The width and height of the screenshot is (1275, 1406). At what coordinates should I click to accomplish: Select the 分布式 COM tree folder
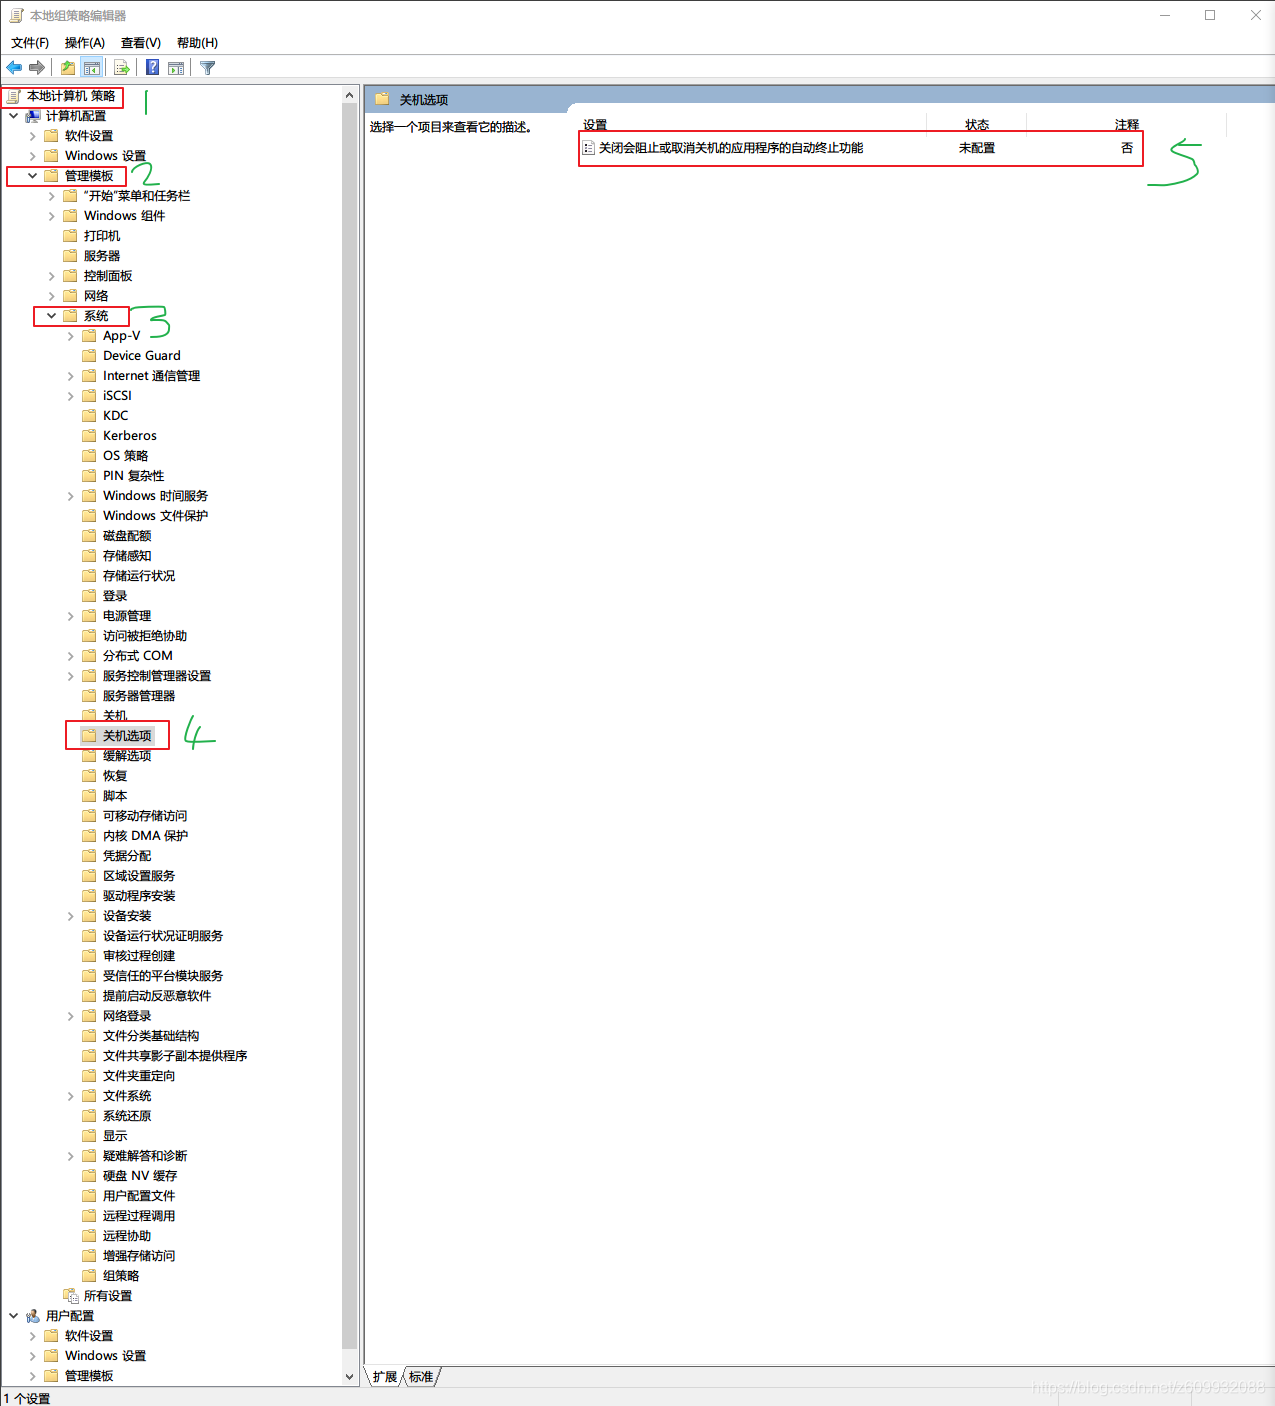click(138, 656)
